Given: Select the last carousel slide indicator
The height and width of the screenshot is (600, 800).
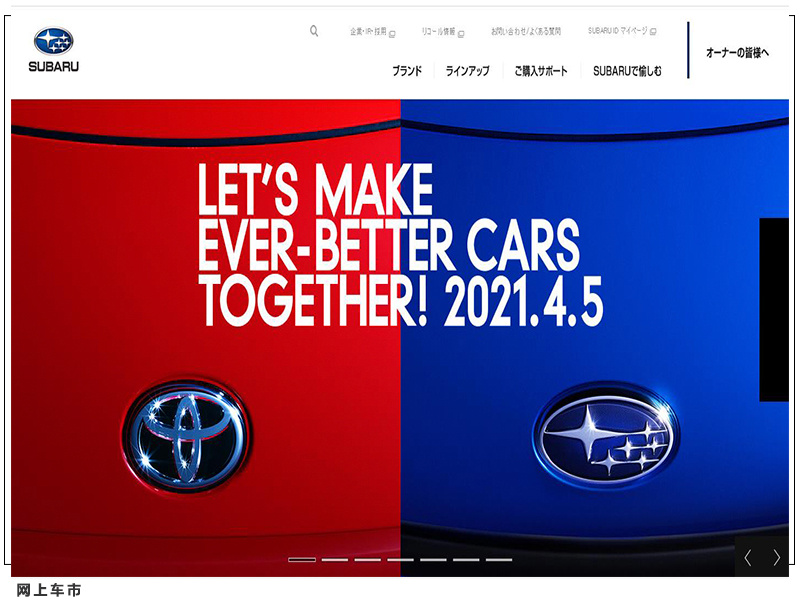Looking at the screenshot, I should 499,560.
